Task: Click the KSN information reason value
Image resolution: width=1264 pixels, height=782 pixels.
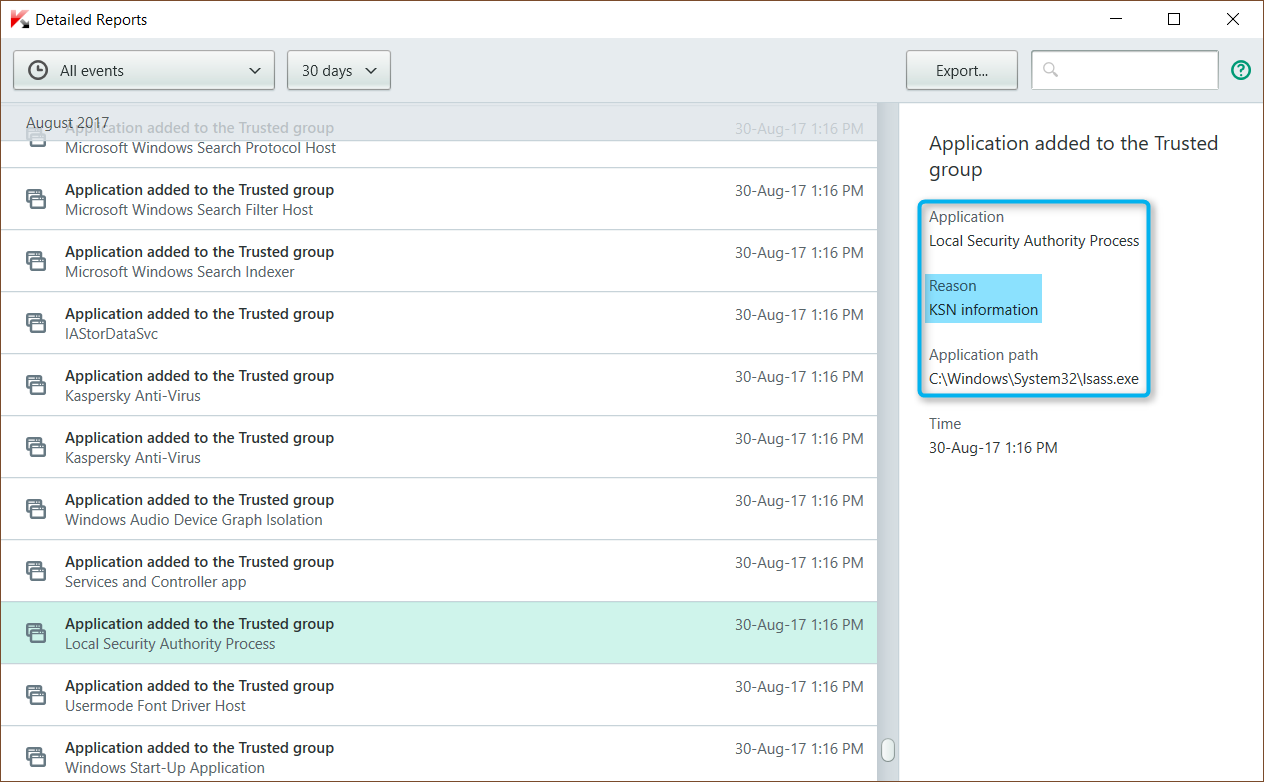Action: pos(984,310)
